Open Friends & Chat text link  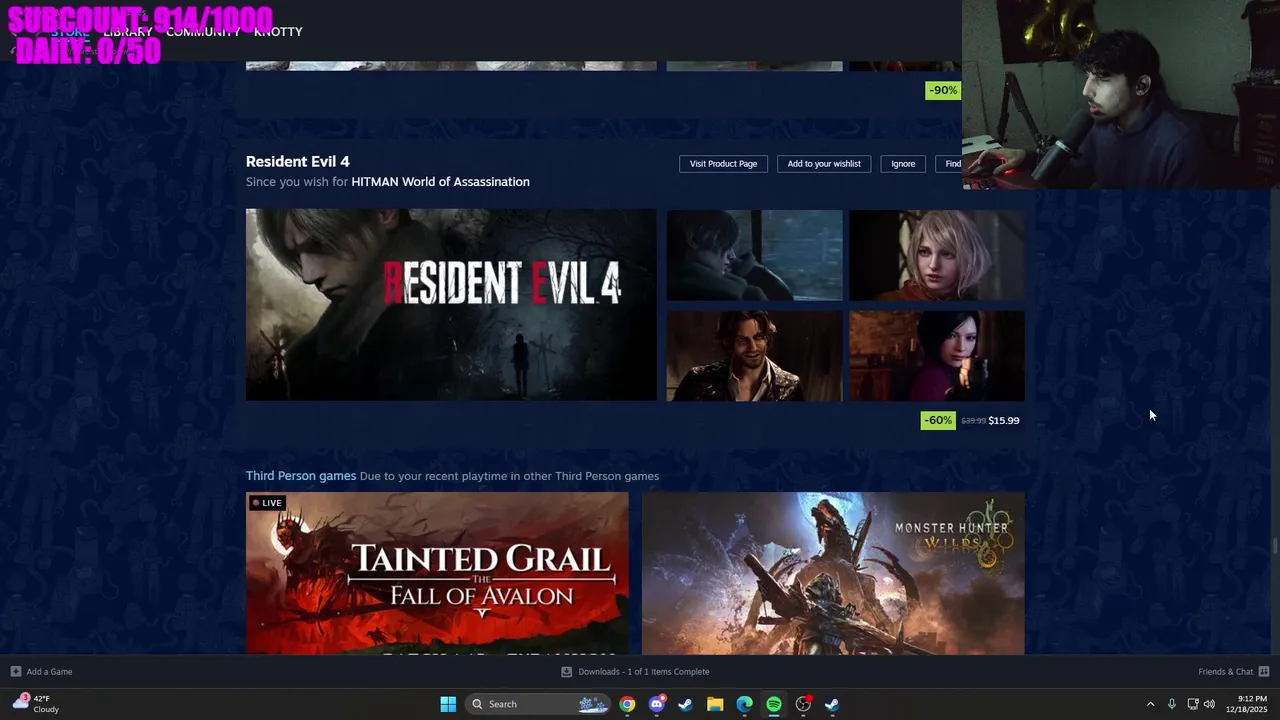click(1225, 672)
